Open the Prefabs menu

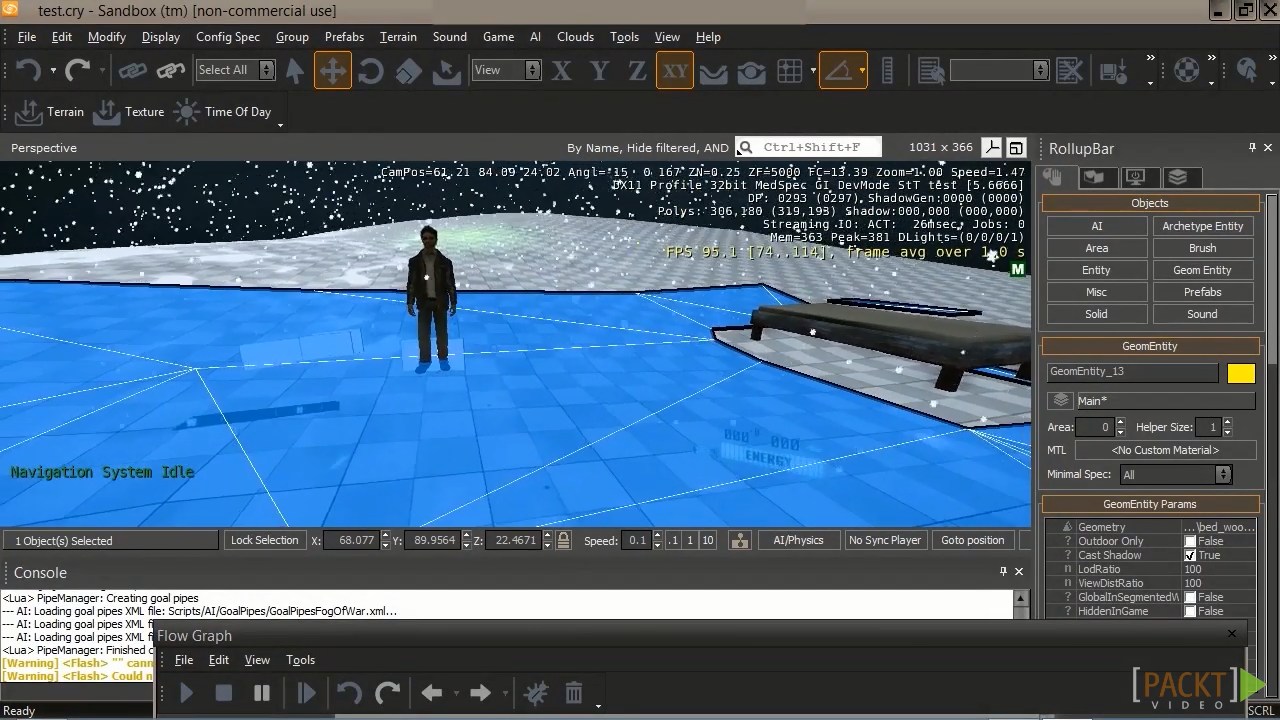[344, 37]
